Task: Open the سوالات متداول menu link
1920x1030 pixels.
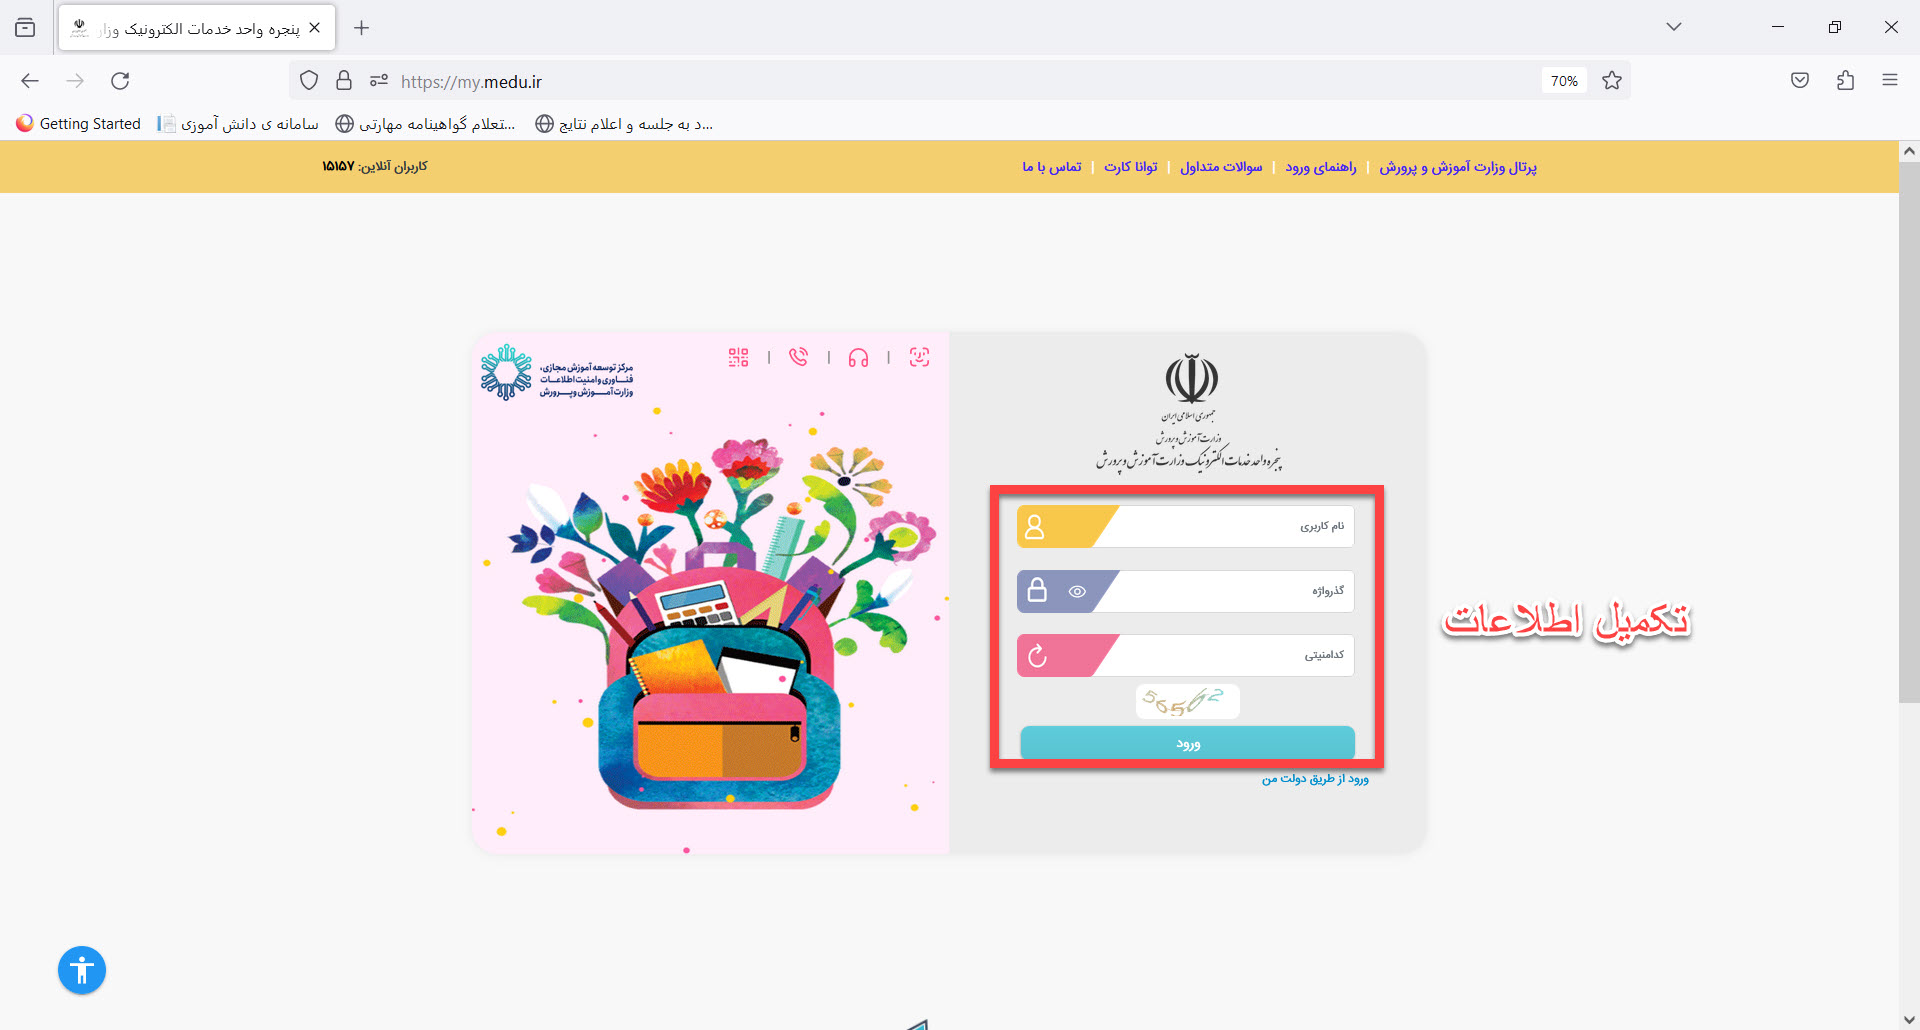Action: tap(1220, 167)
